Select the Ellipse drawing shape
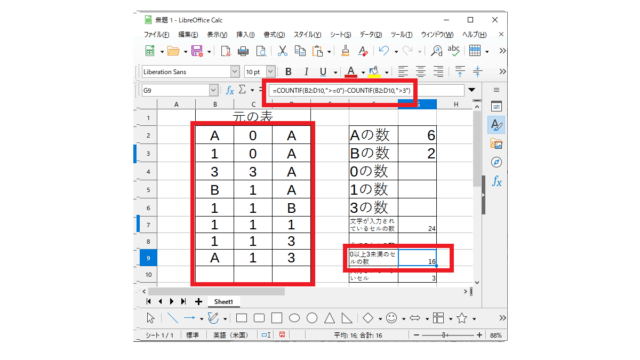640x360 pixels. click(294, 318)
